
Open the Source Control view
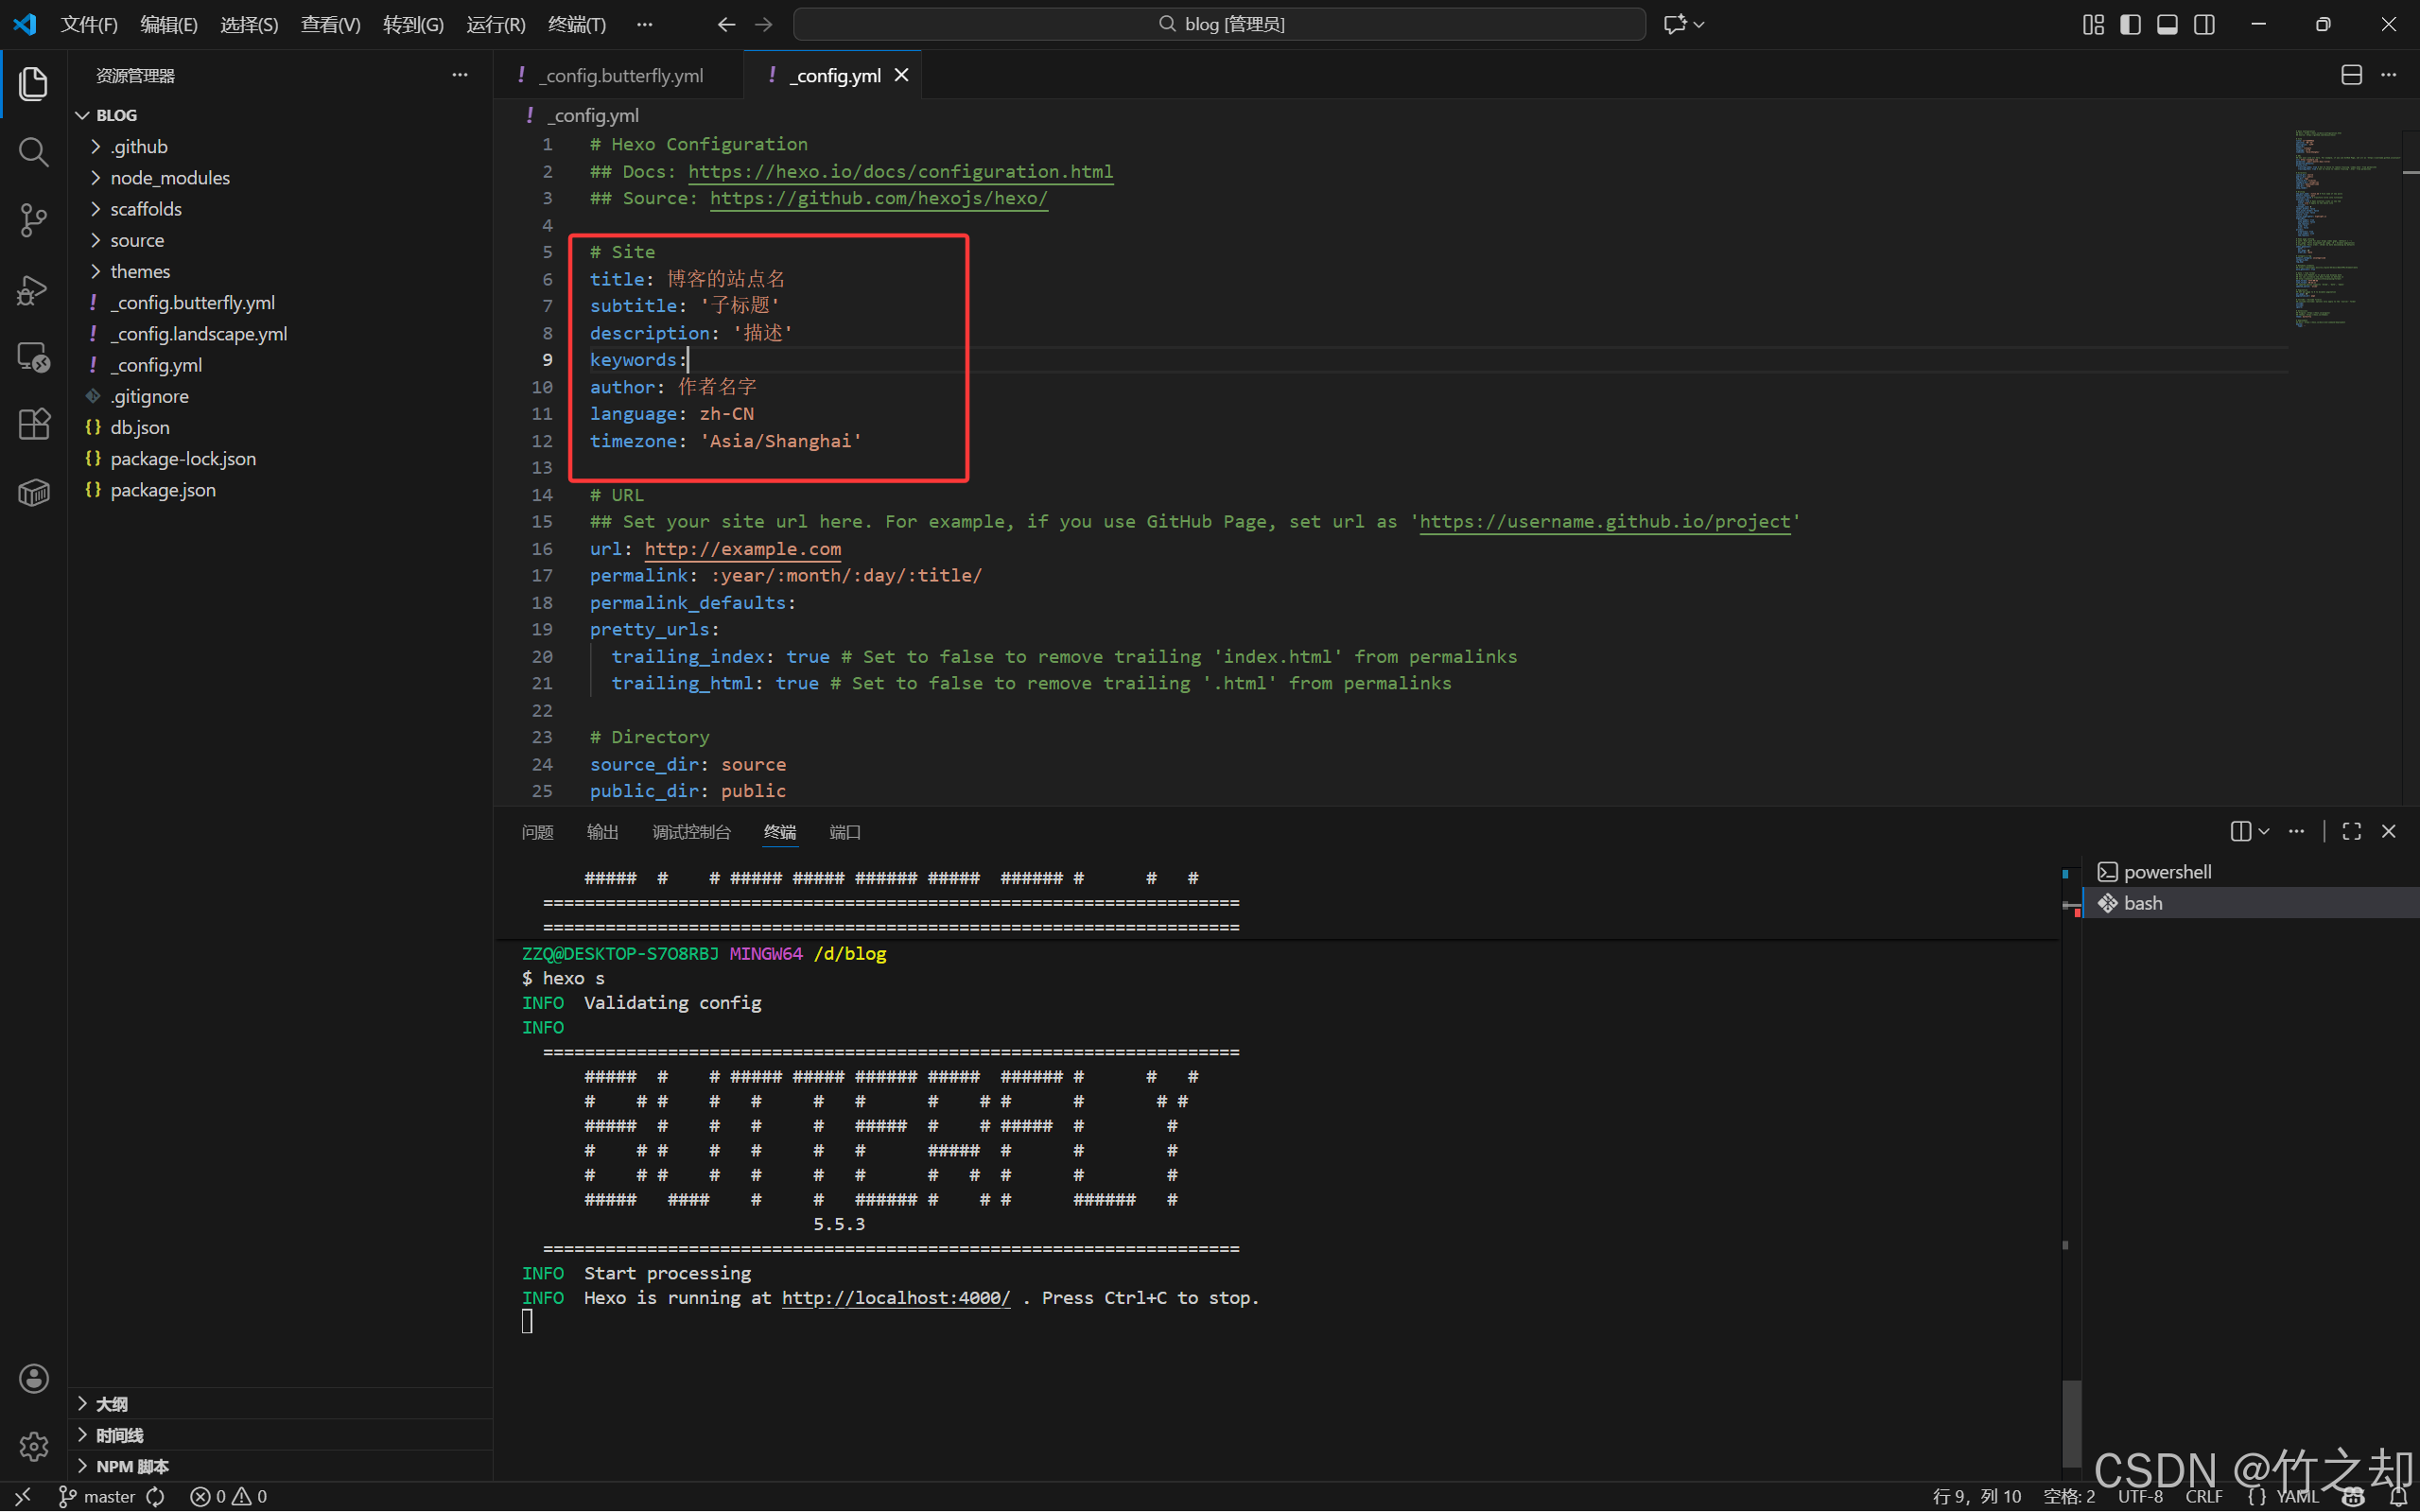(33, 220)
